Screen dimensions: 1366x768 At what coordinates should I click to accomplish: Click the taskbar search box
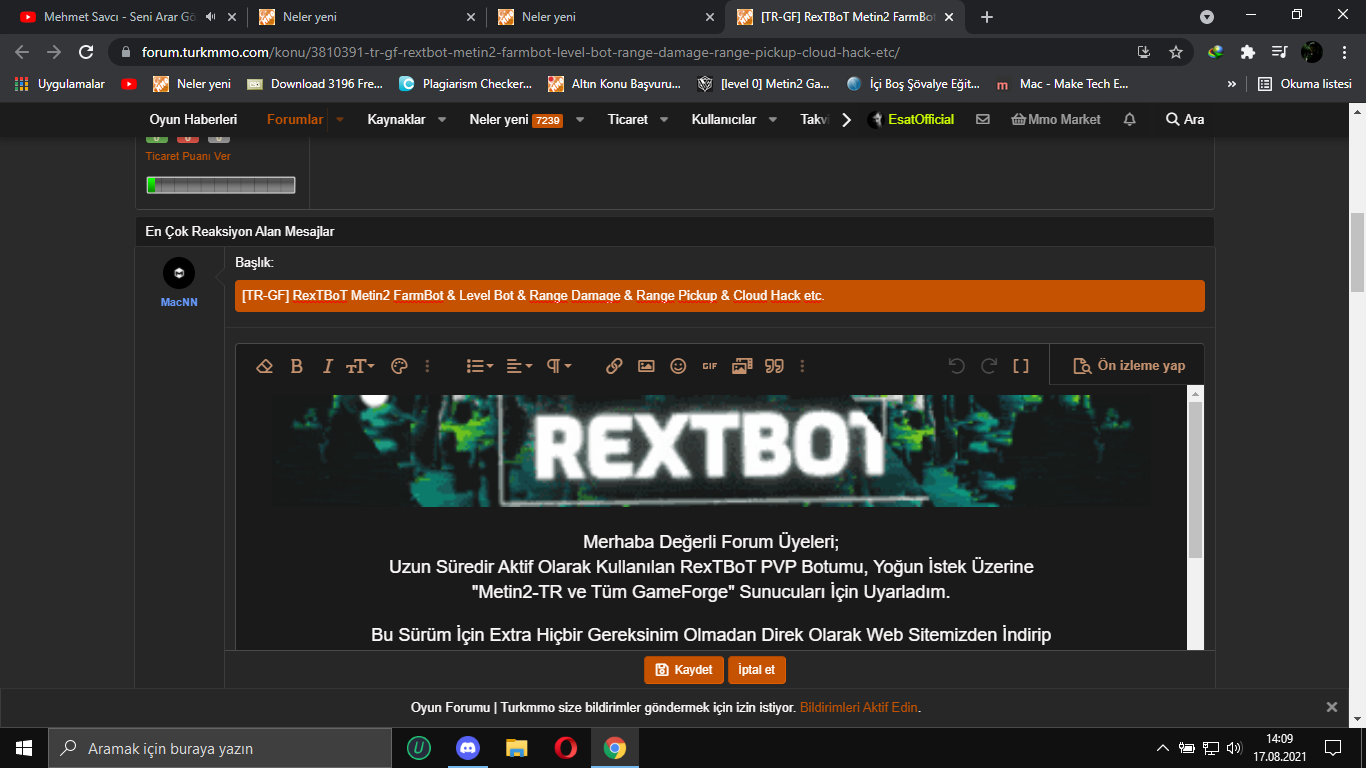coord(220,748)
